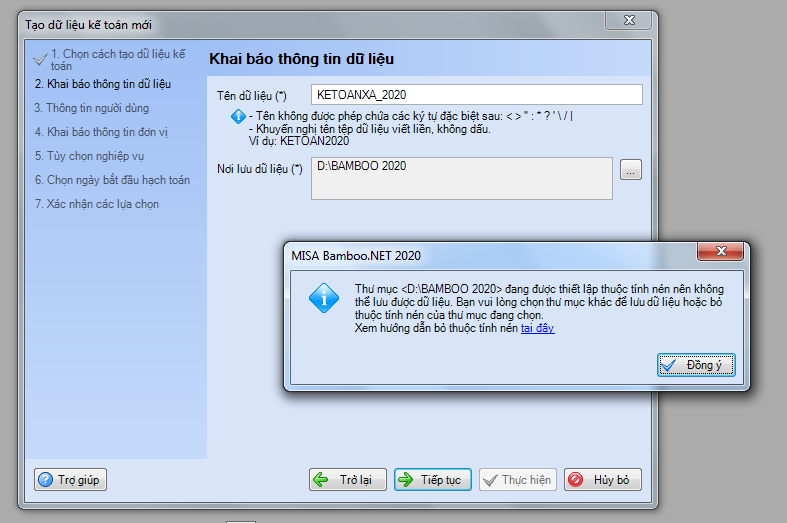The image size is (787, 523).
Task: Select step 7 Xác nhận các lựa chọn
Action: point(97,204)
